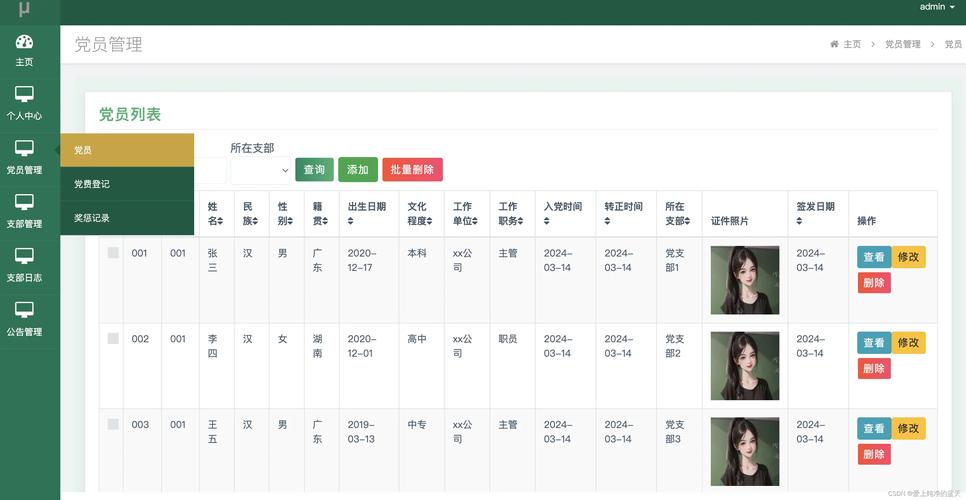The image size is (966, 500).
Task: Sort by 文化程度 column arrows
Action: (429, 221)
